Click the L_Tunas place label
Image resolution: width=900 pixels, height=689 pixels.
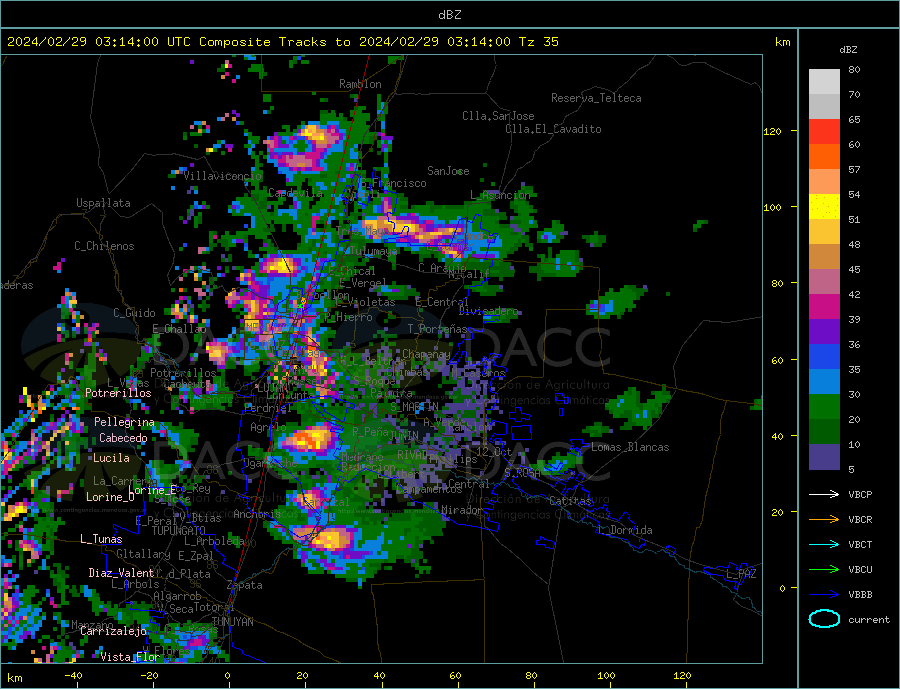101,539
